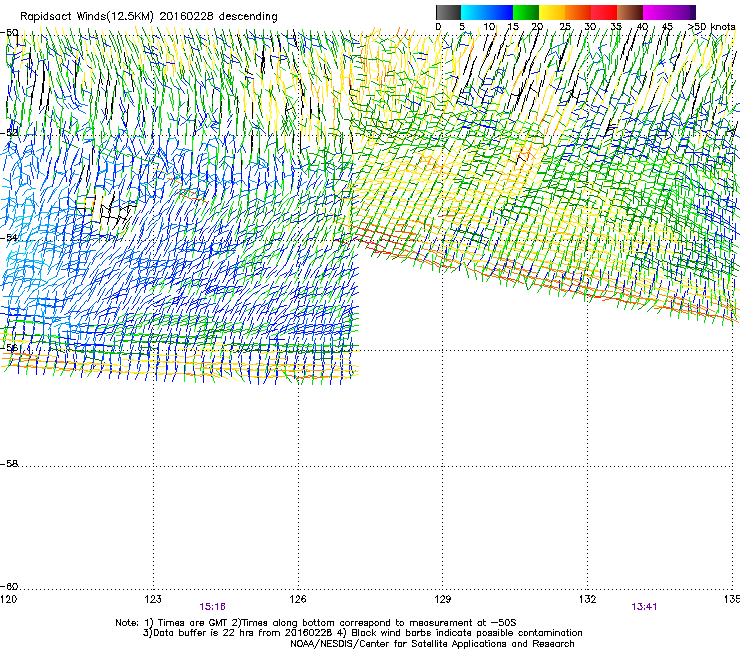This screenshot has height=650, width=740.
Task: Click the 120 longitude axis label
Action: click(x=8, y=599)
